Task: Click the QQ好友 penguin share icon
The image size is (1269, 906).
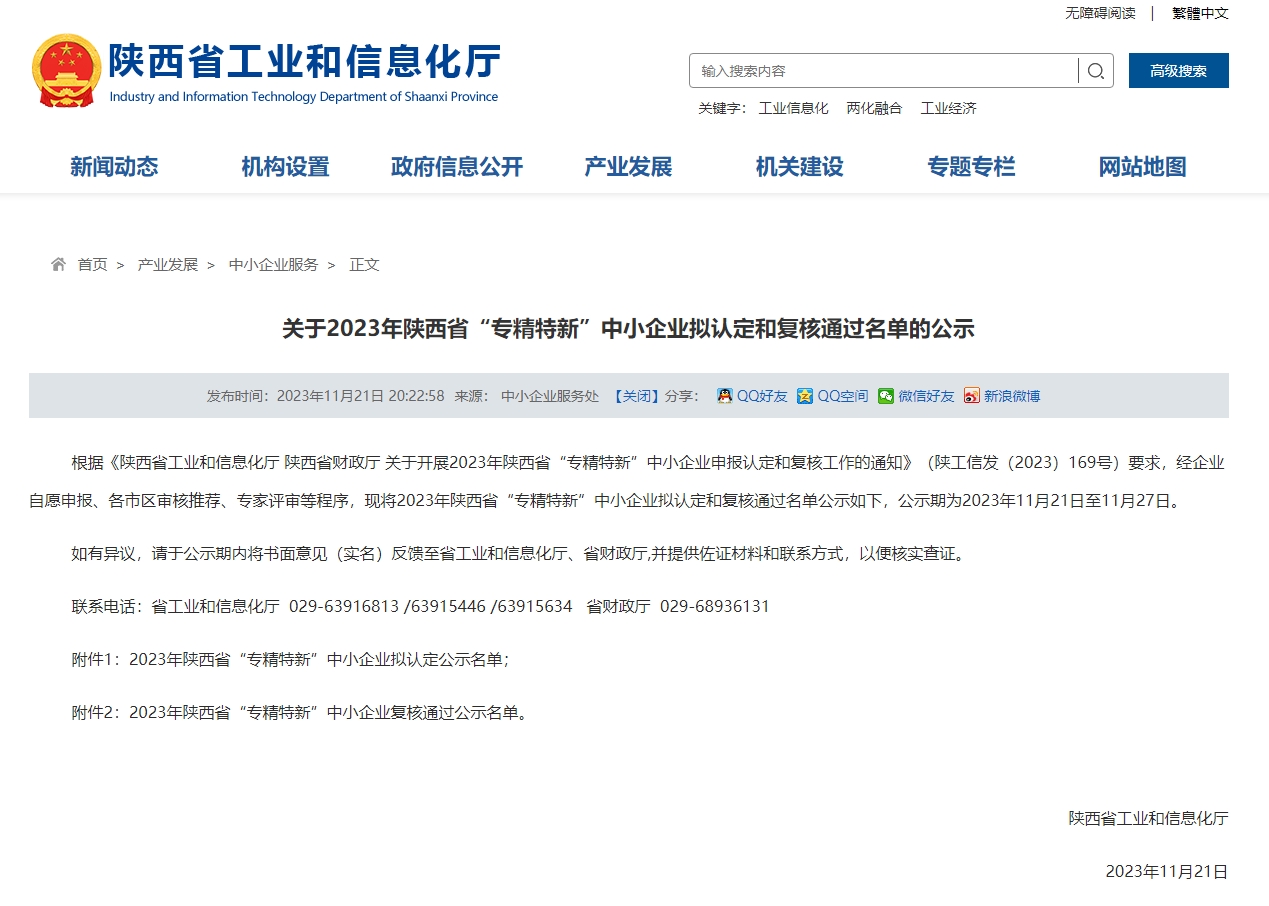Action: coord(725,396)
